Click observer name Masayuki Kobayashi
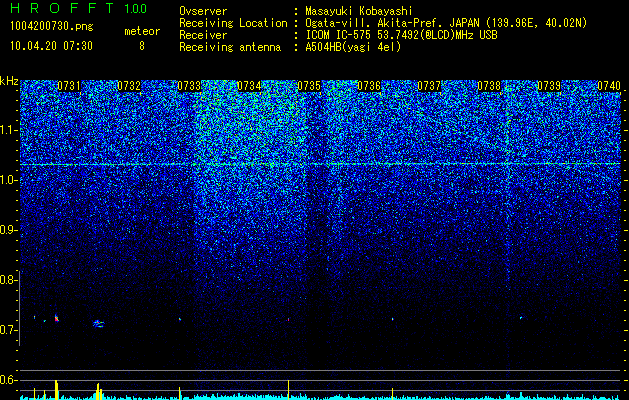Image resolution: width=629 pixels, height=400 pixels. click(359, 12)
